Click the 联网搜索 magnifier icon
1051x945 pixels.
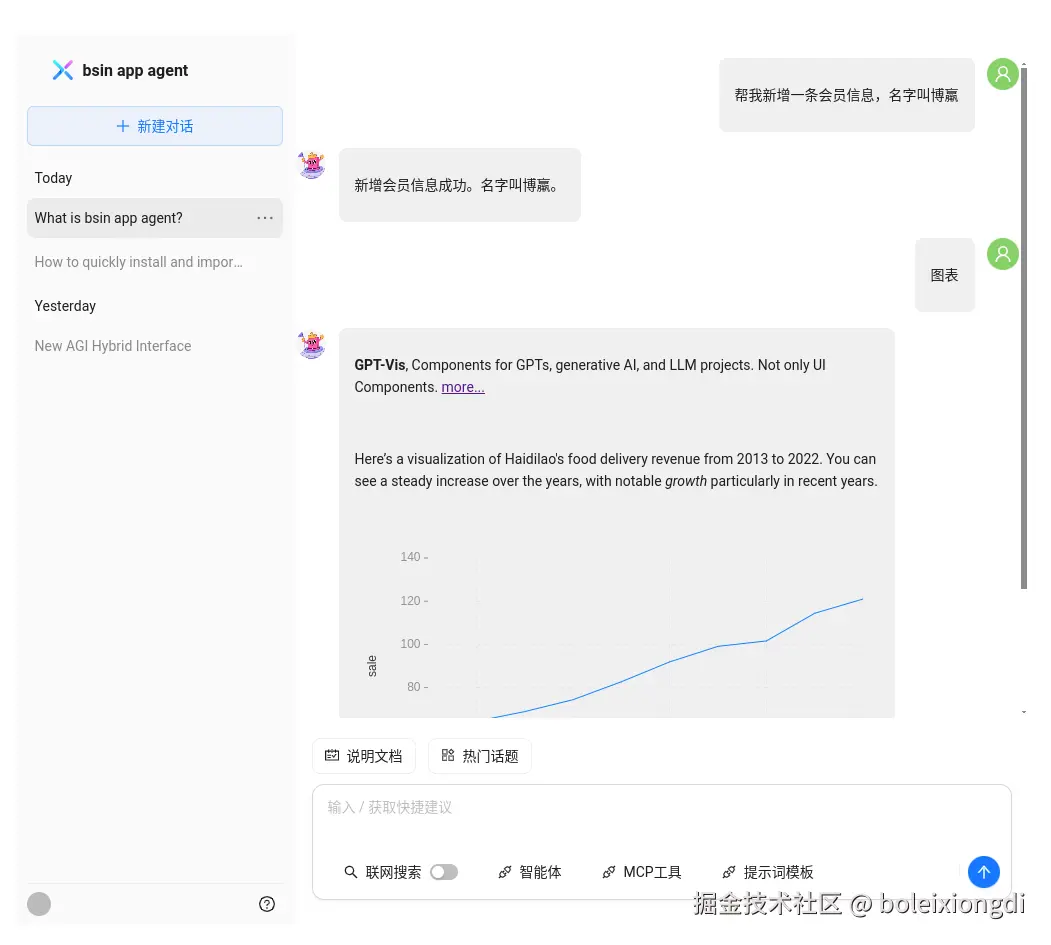pyautogui.click(x=351, y=872)
